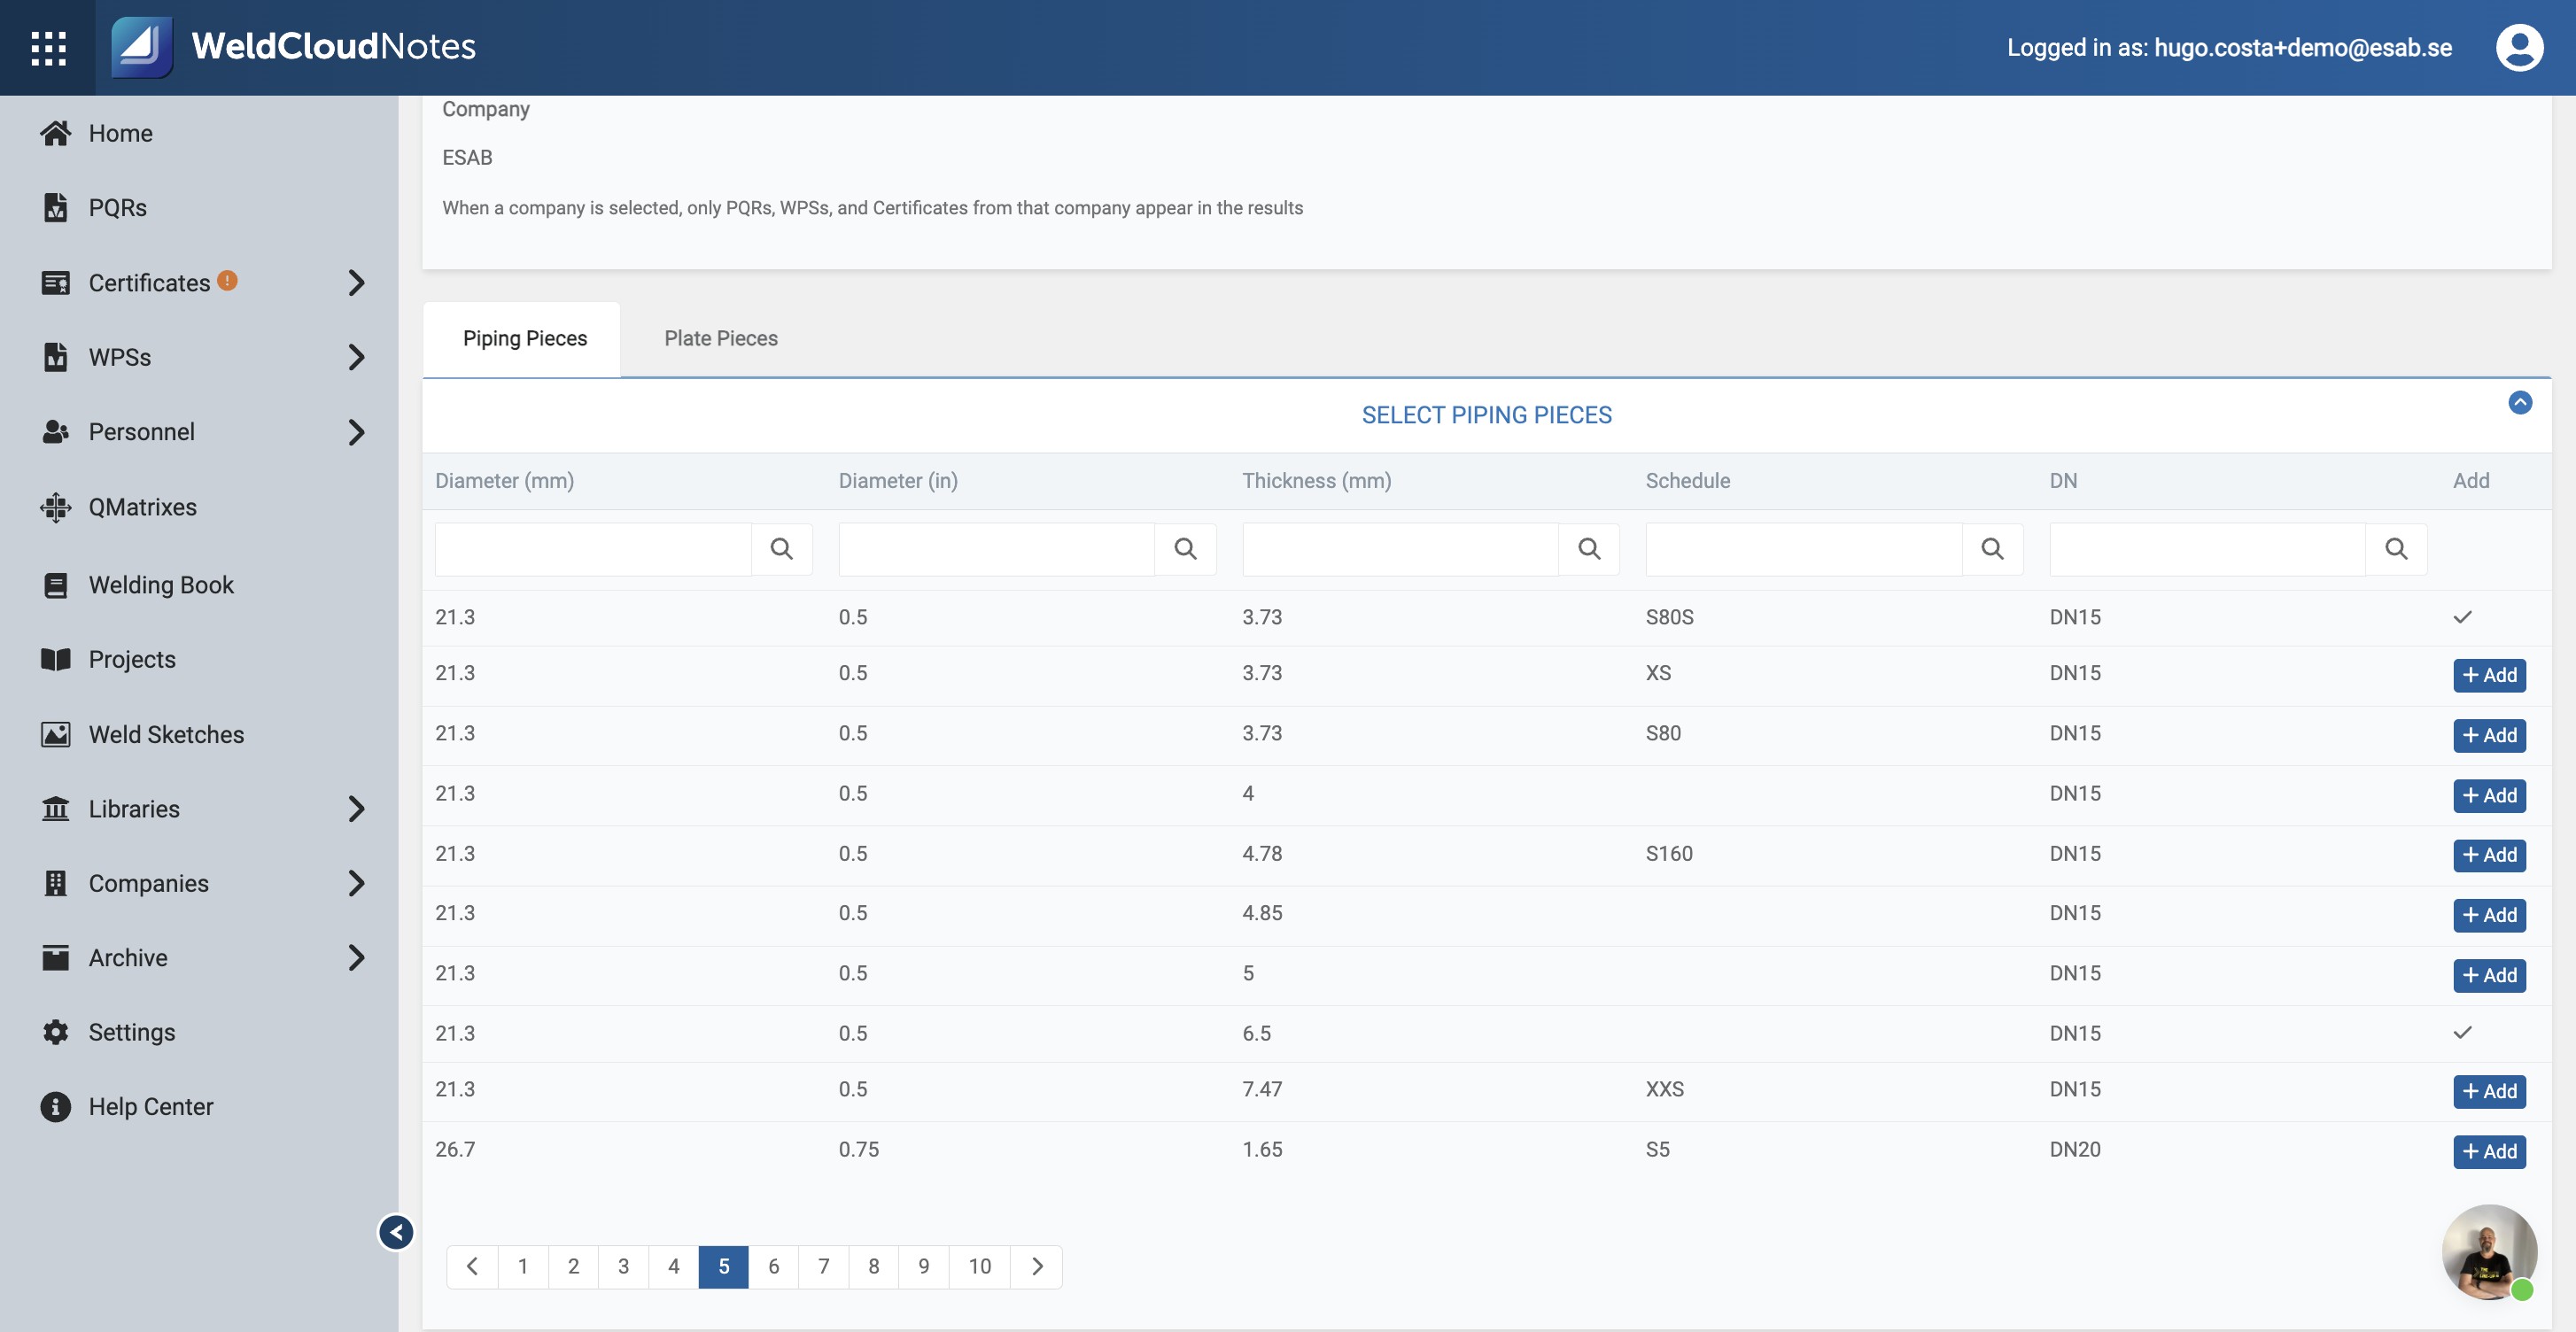Click the Diameter (in) search magnifier icon
The width and height of the screenshot is (2576, 1332).
click(x=1185, y=549)
